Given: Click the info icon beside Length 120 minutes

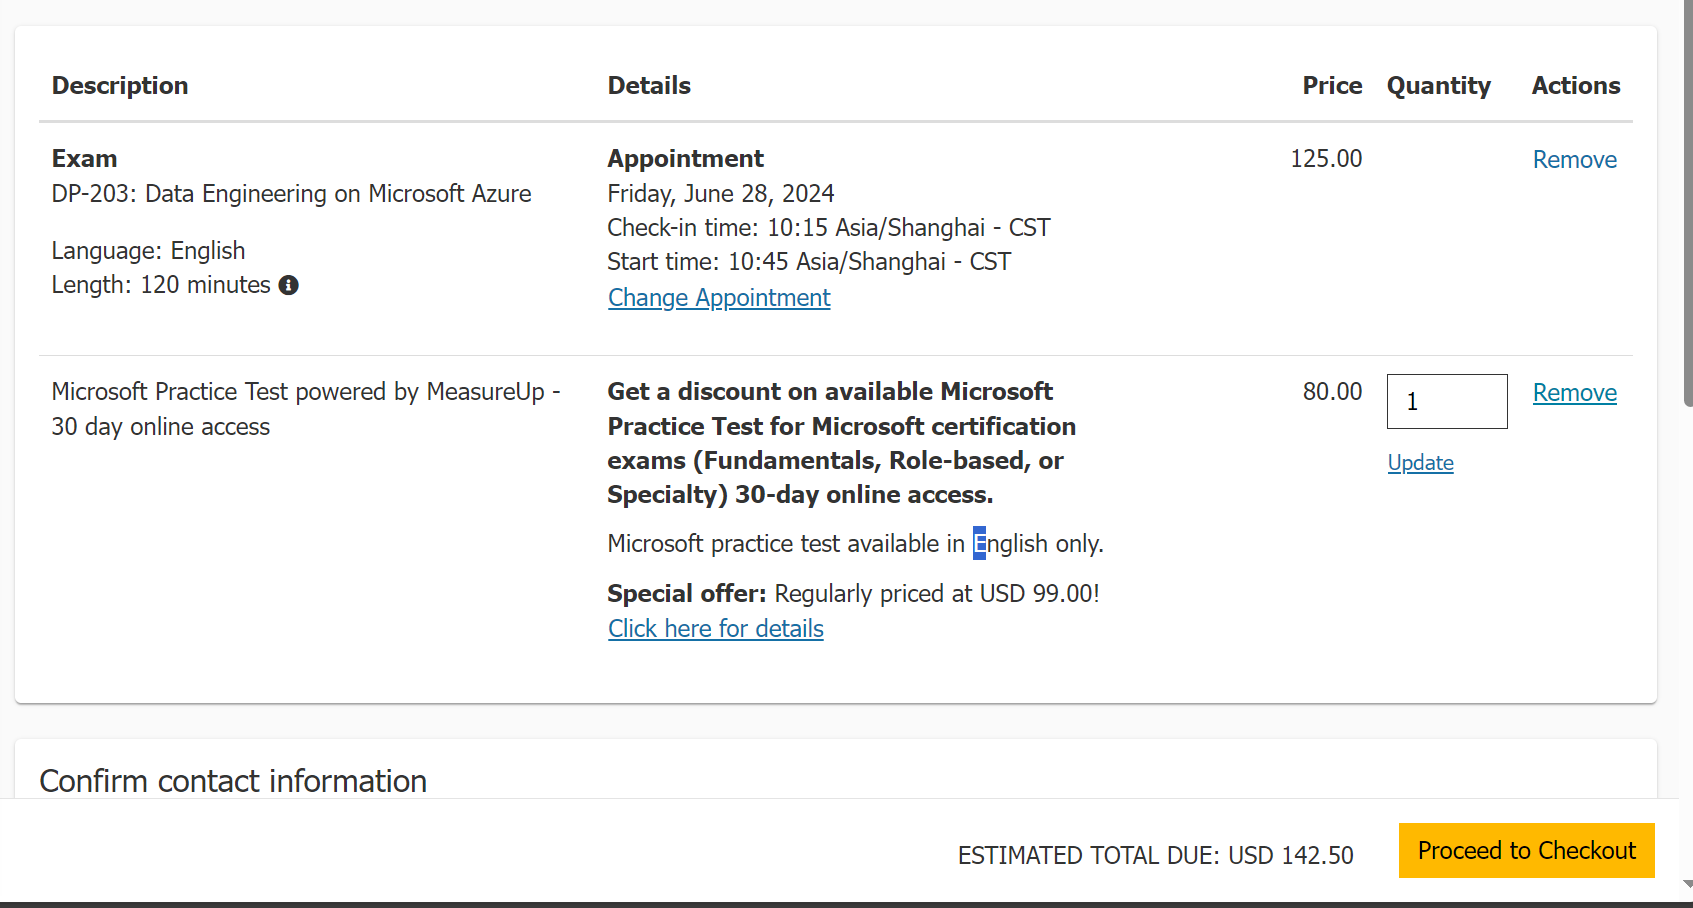Looking at the screenshot, I should [x=289, y=285].
